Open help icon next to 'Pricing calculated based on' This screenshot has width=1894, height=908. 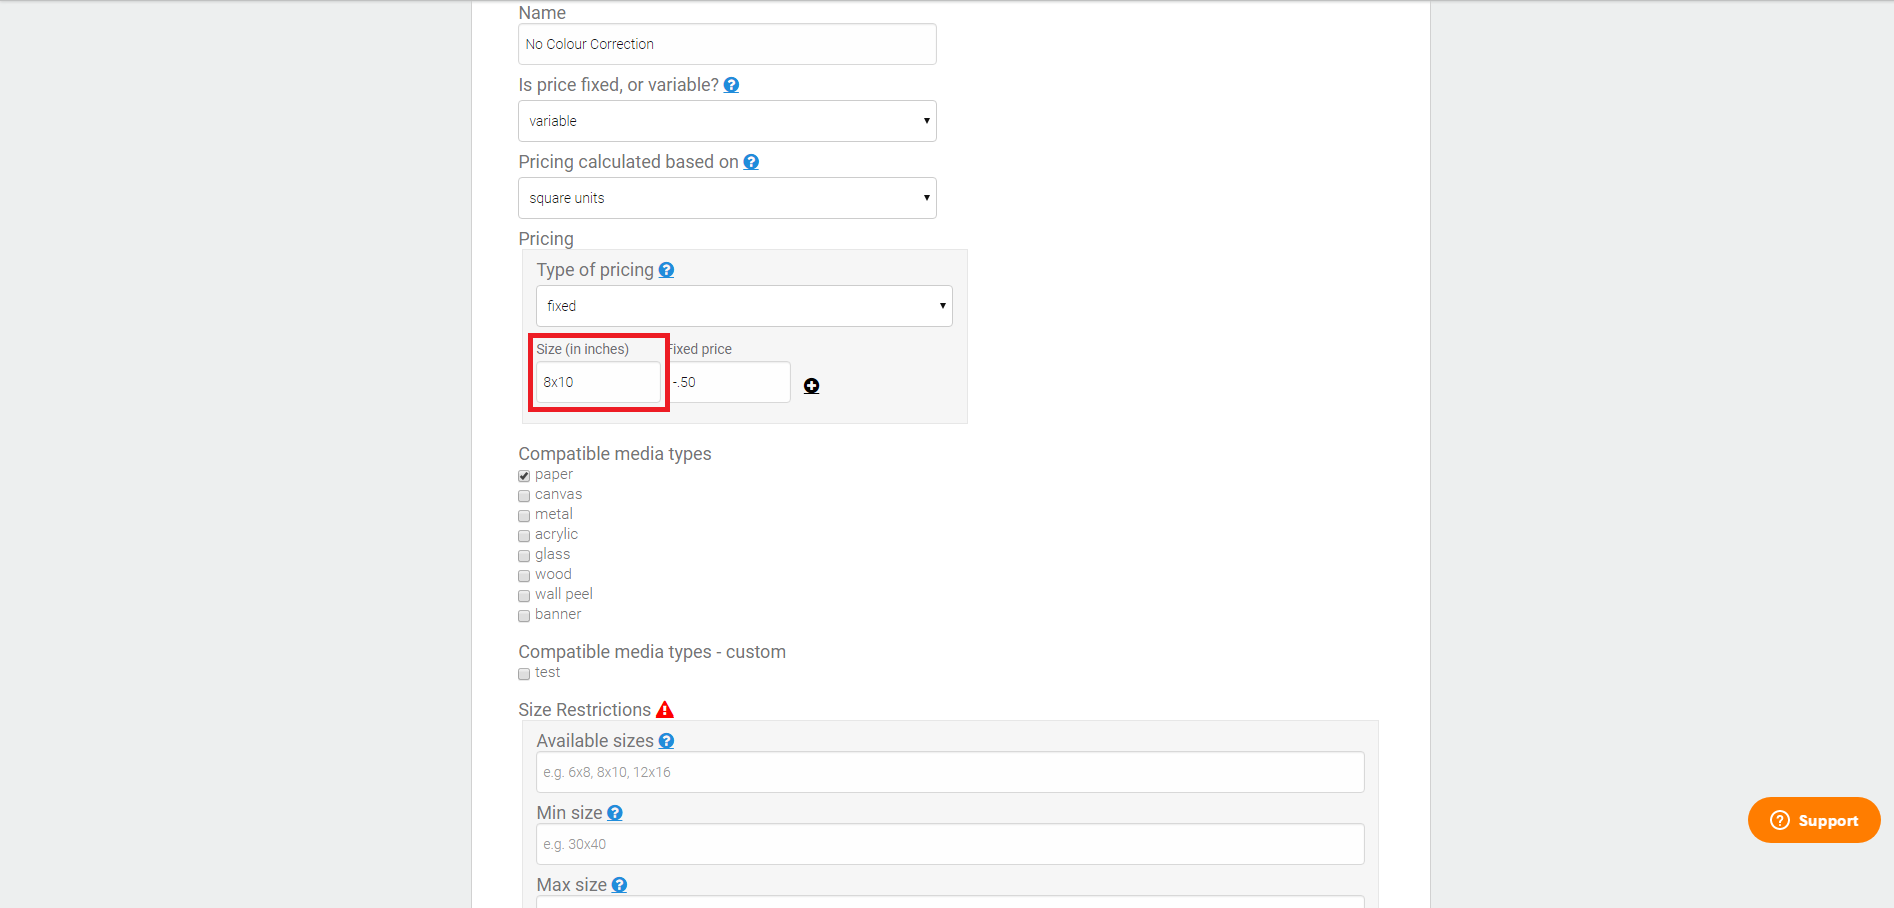[x=751, y=162]
